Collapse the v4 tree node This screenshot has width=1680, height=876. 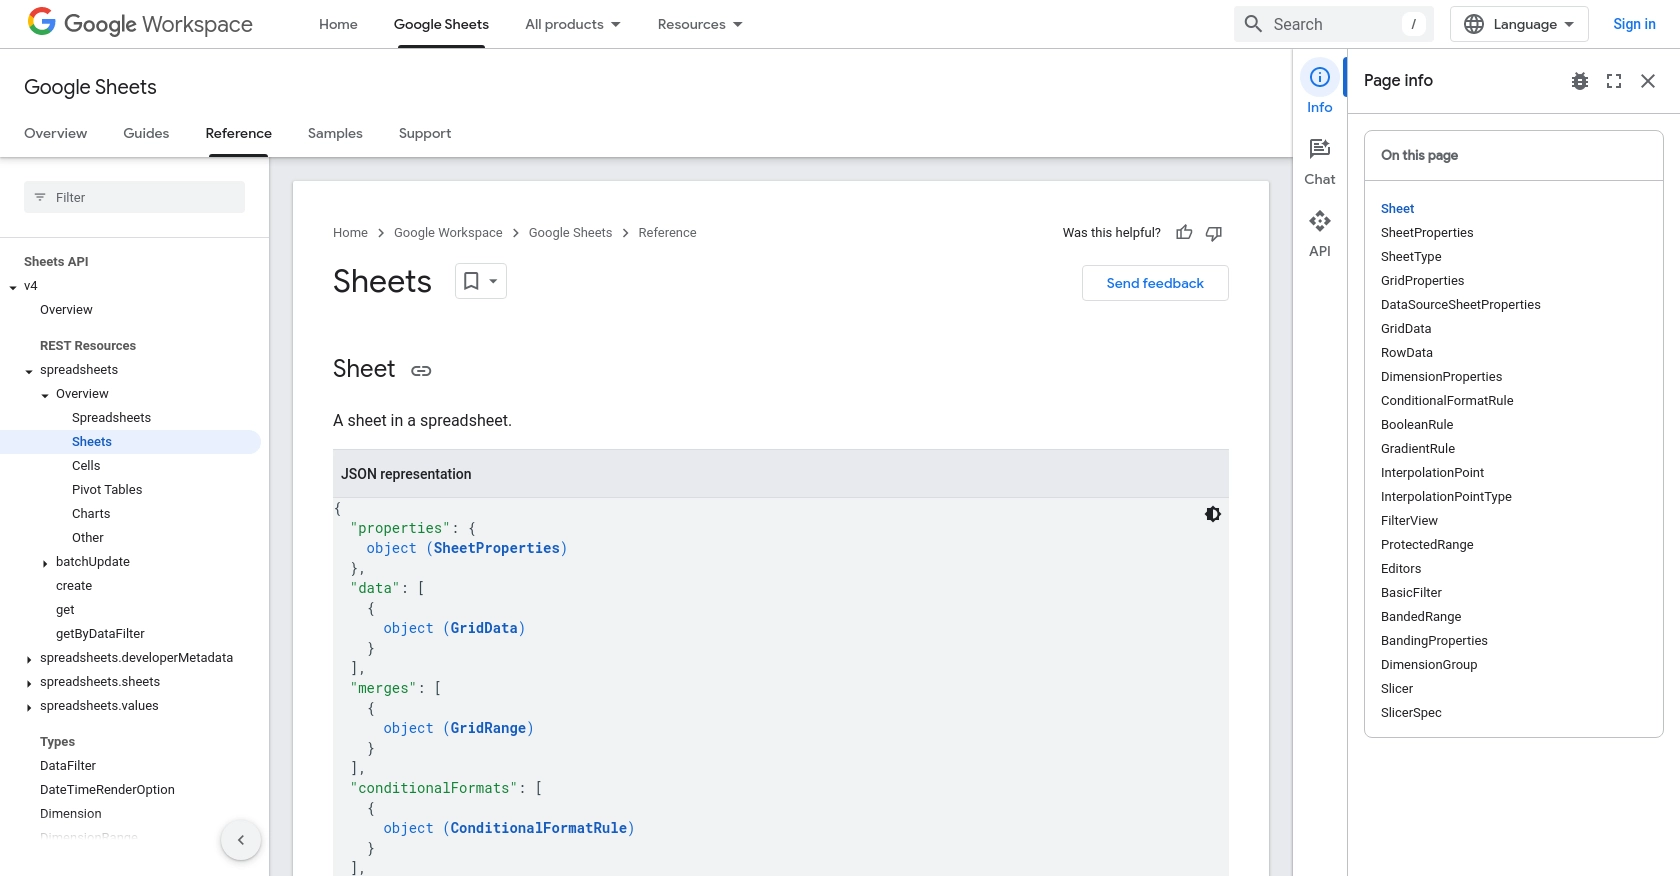pos(13,287)
